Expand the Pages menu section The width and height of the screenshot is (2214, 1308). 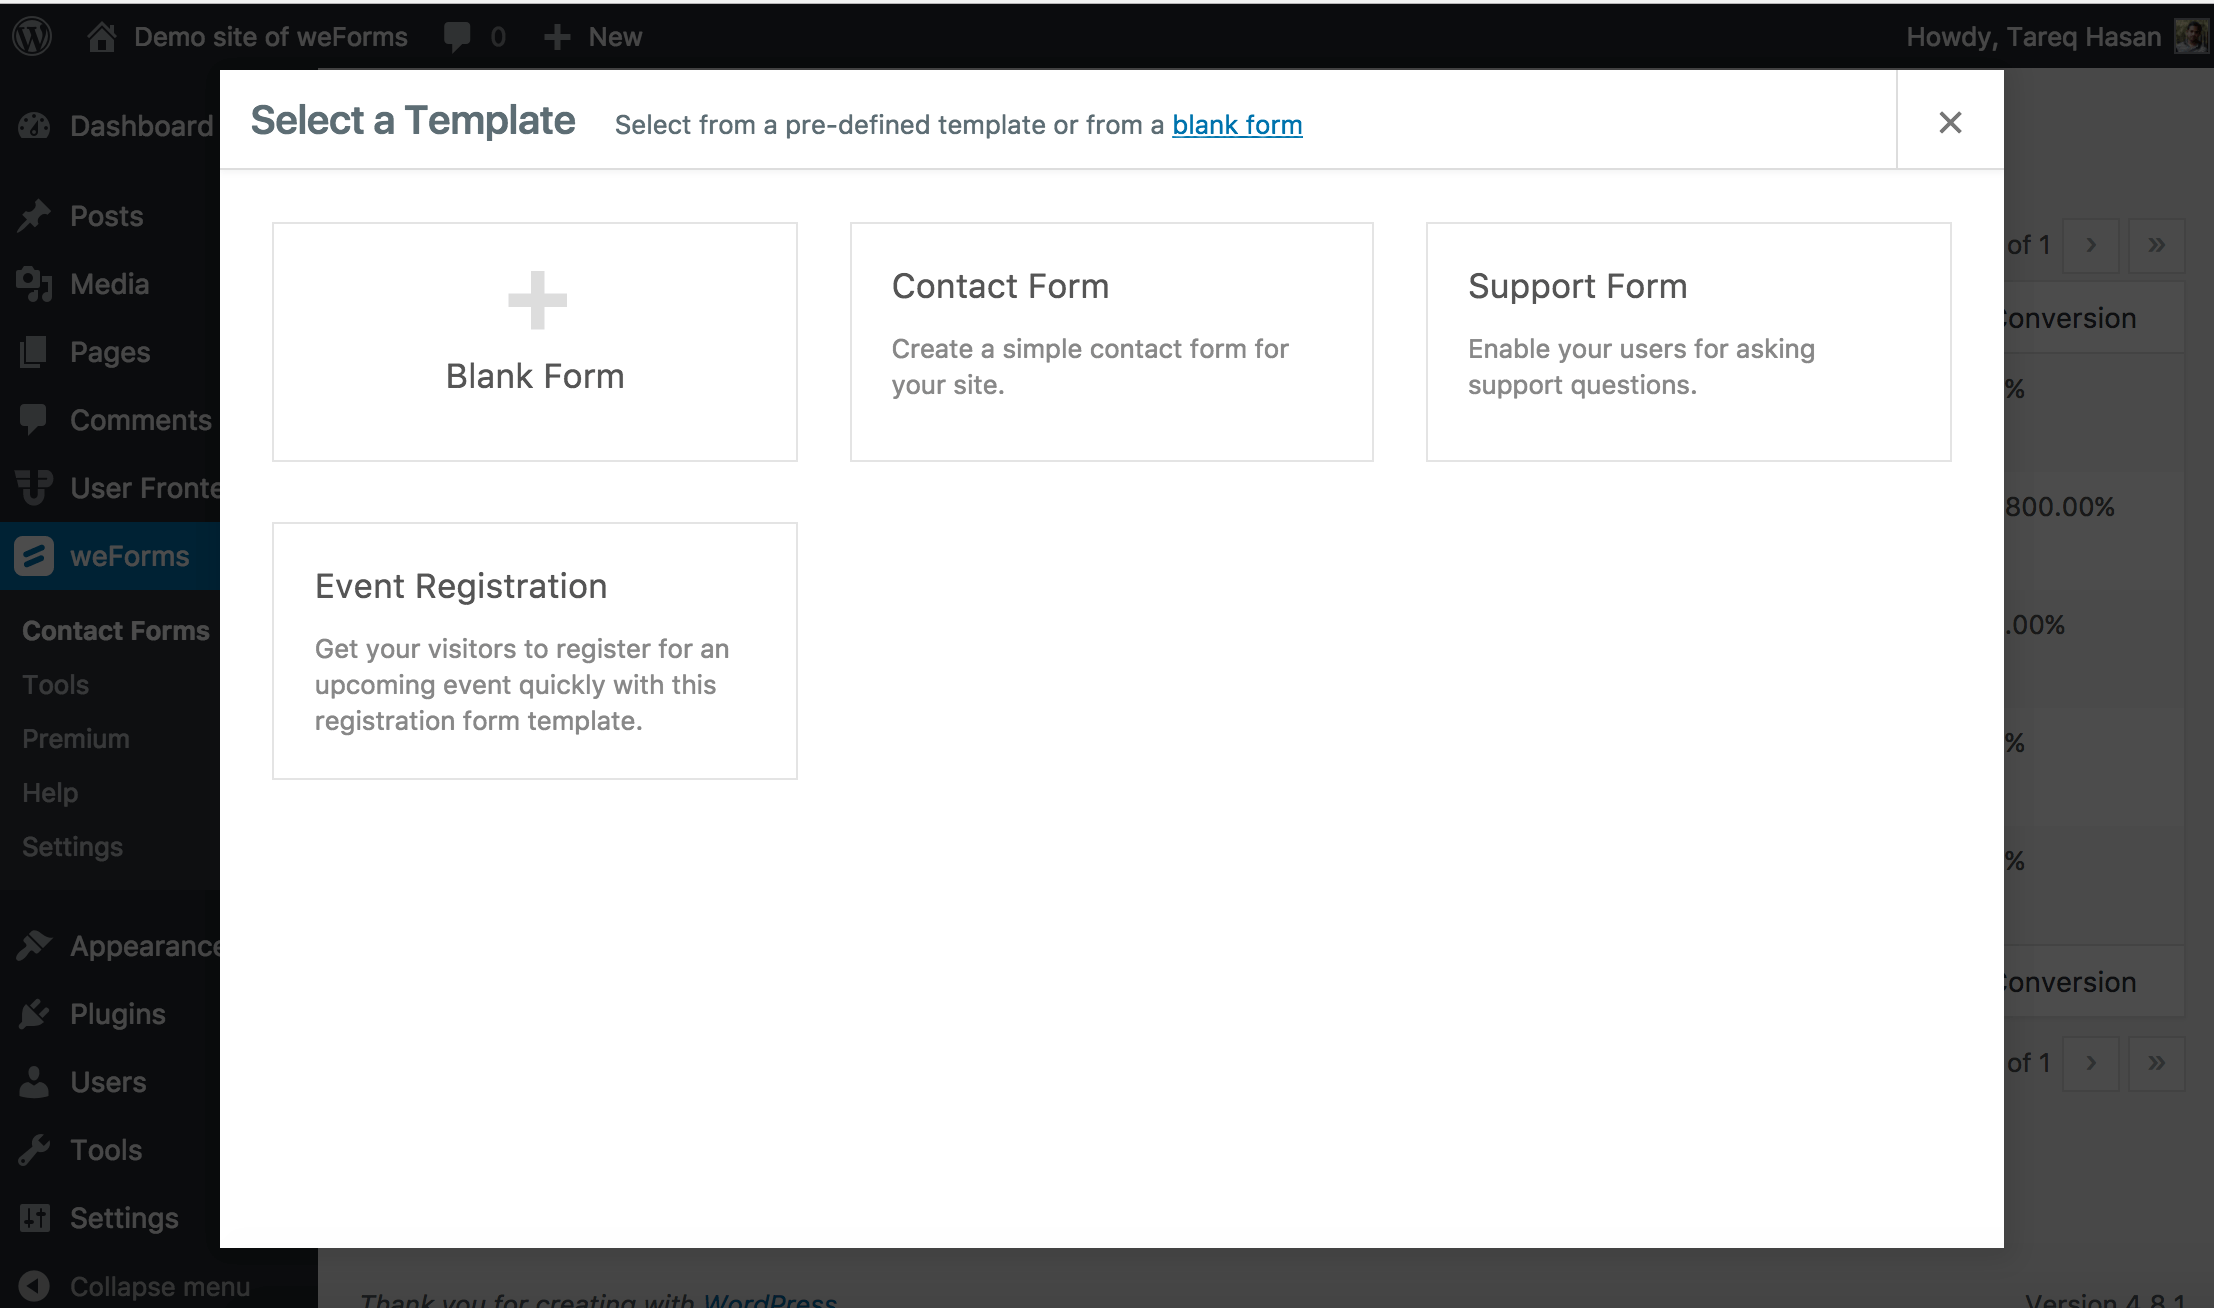[x=109, y=352]
